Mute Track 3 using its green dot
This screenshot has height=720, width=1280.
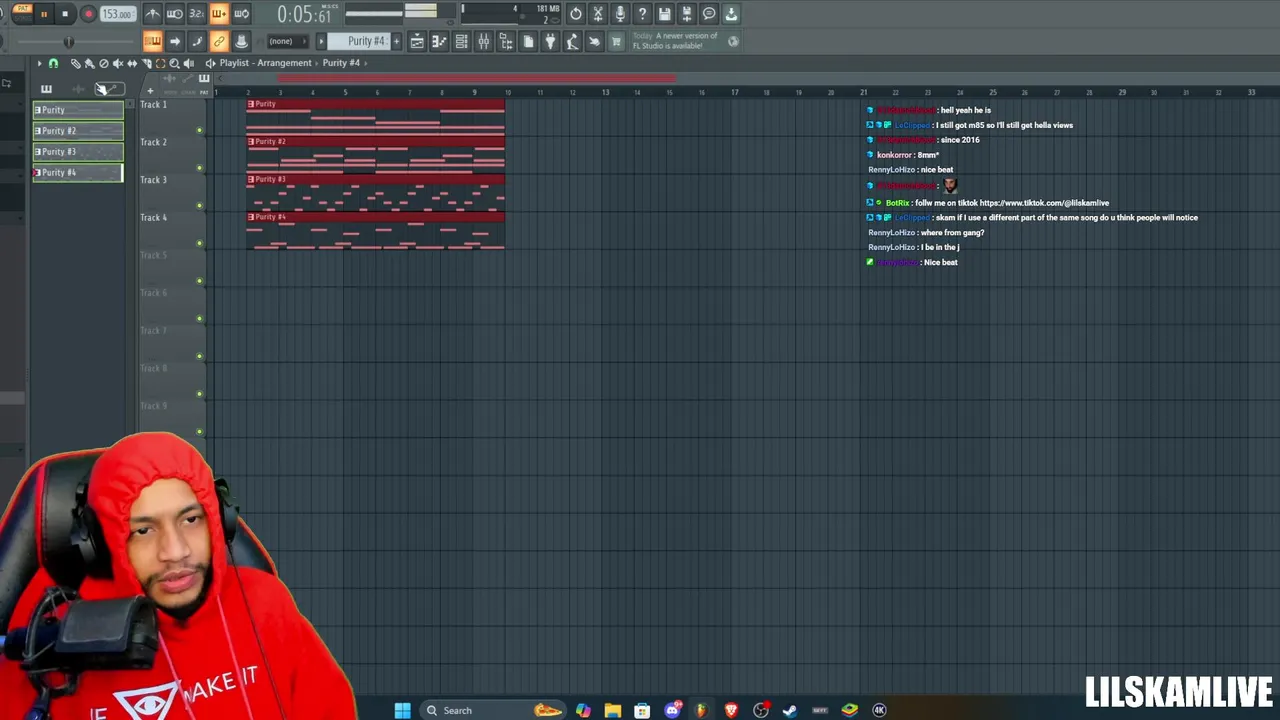click(199, 206)
